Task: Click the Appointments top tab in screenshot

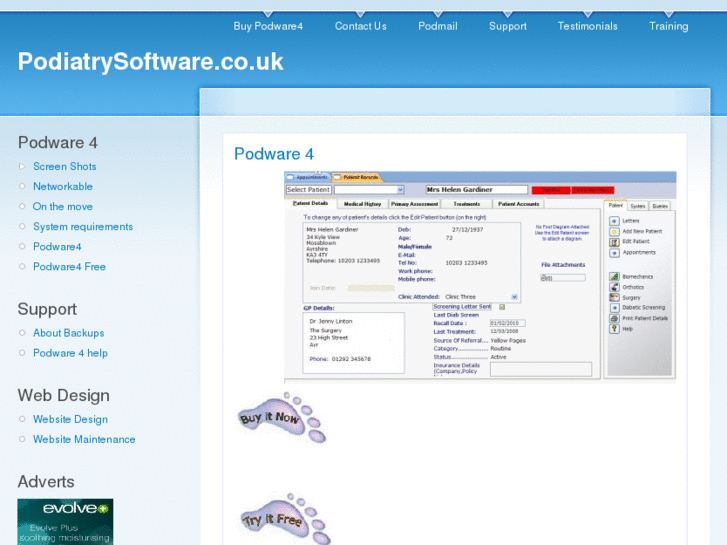Action: point(308,177)
